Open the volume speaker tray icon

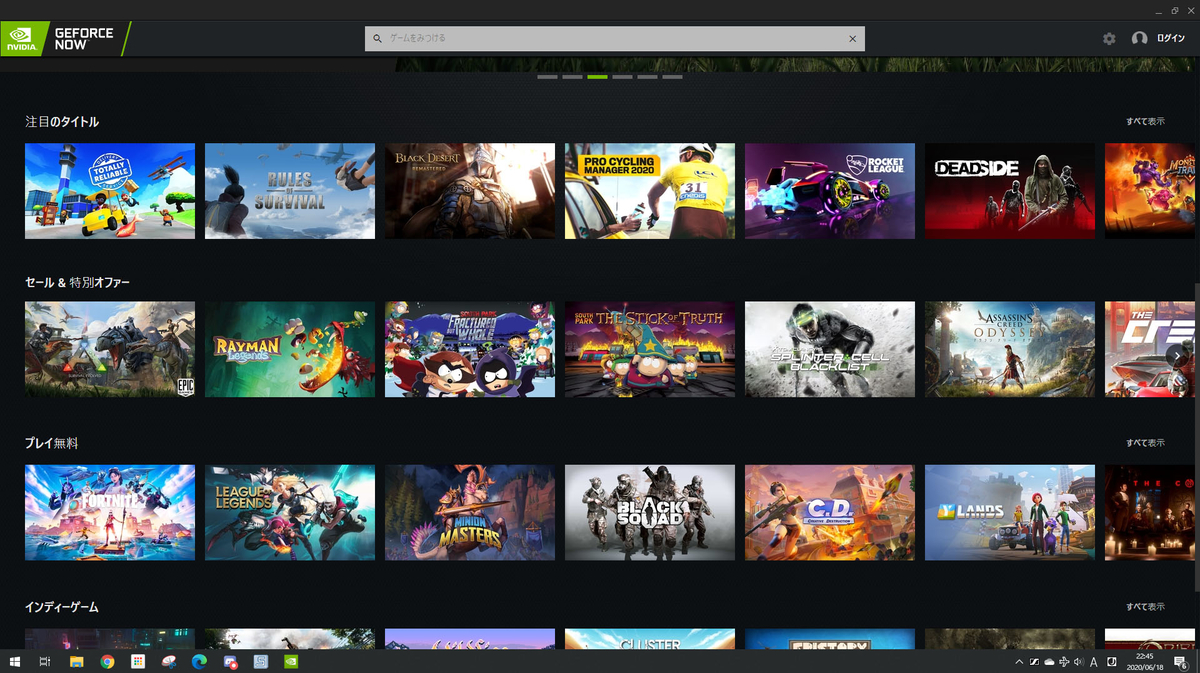click(x=1078, y=662)
